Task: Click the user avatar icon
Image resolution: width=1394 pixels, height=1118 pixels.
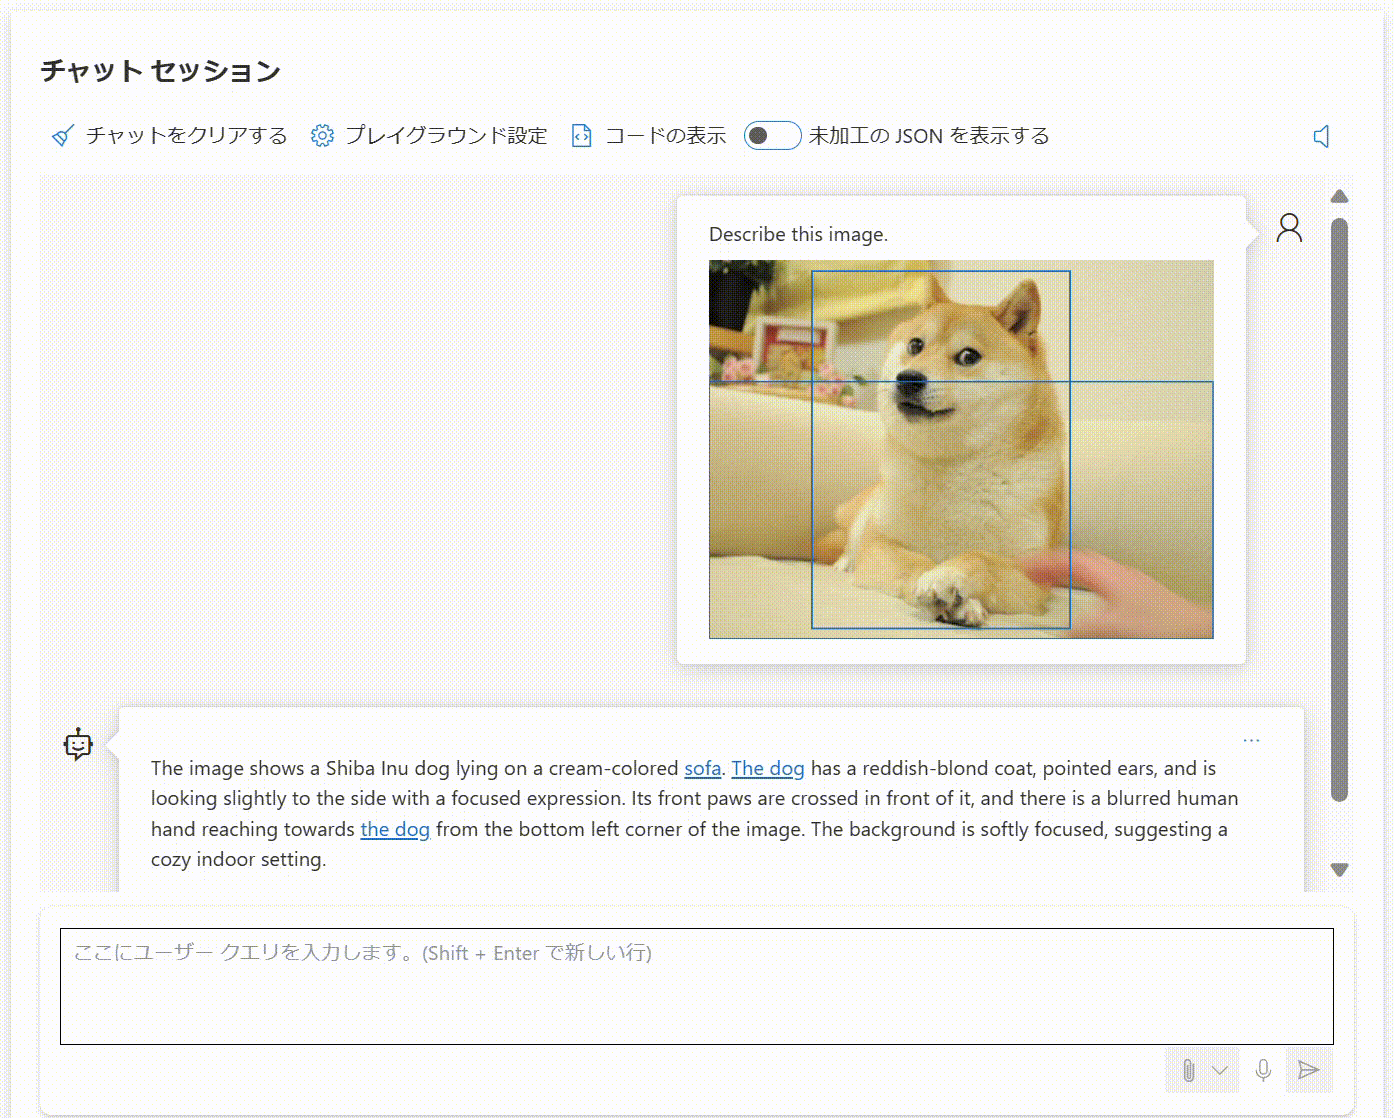Action: pyautogui.click(x=1289, y=228)
